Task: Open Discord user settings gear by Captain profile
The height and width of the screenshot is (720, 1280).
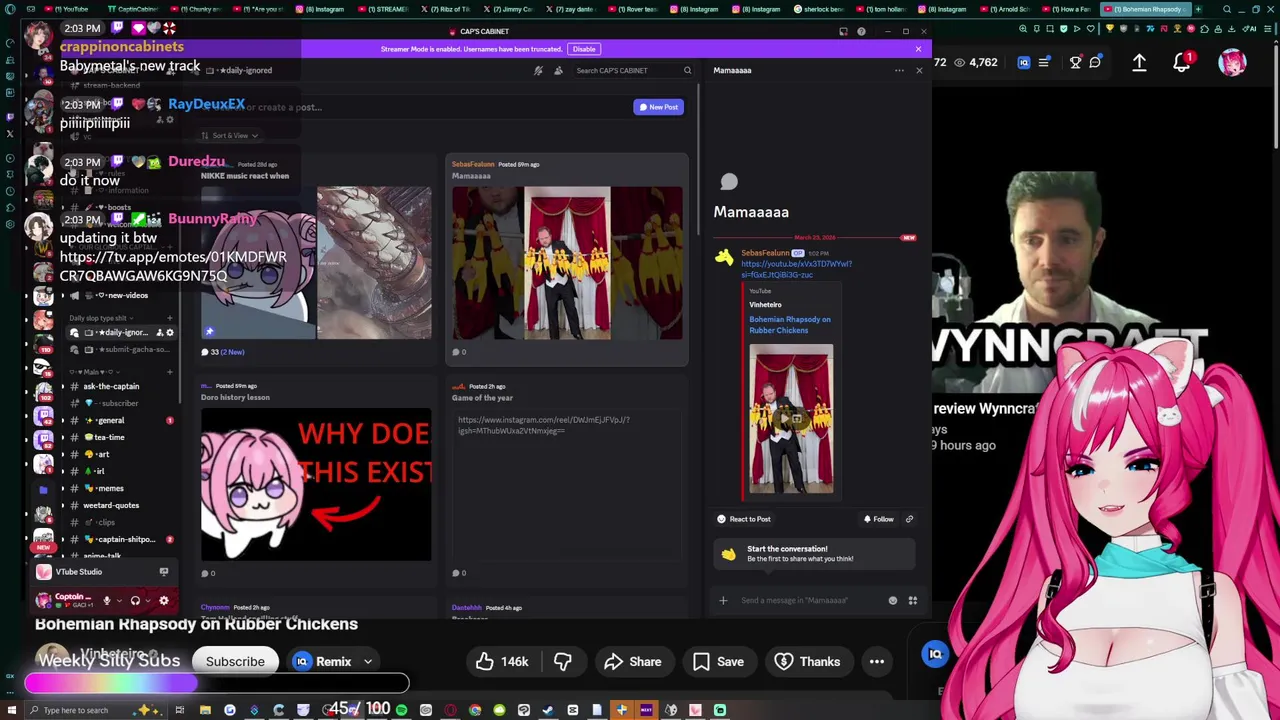Action: 164,600
